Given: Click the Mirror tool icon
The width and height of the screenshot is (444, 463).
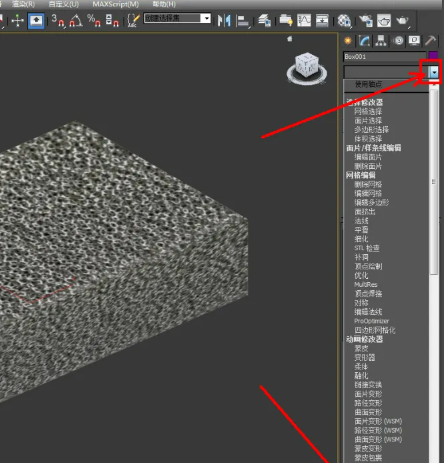Looking at the screenshot, I should tap(224, 21).
